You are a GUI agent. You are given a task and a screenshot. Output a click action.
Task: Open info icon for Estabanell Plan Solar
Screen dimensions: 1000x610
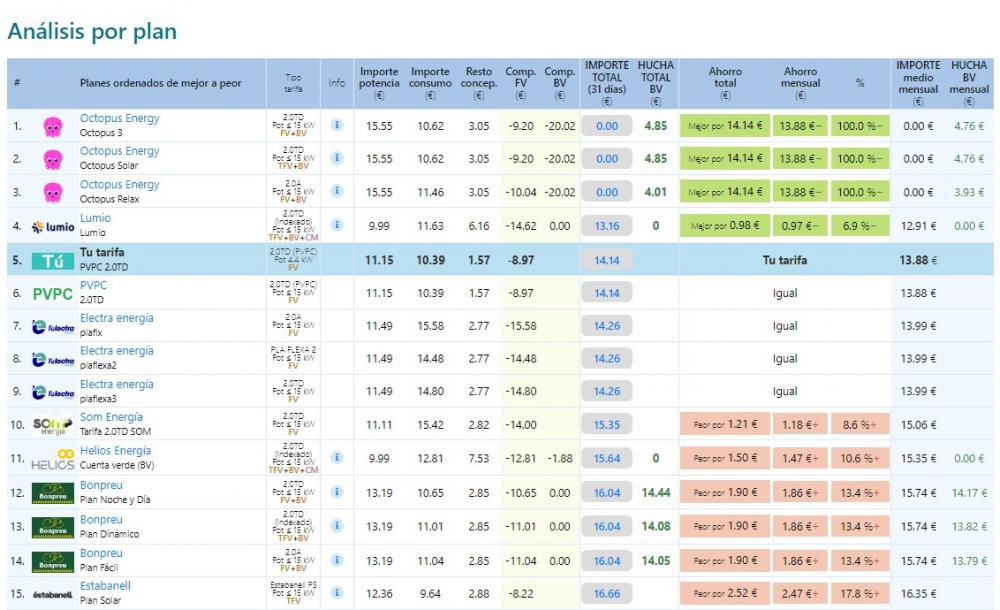point(337,593)
